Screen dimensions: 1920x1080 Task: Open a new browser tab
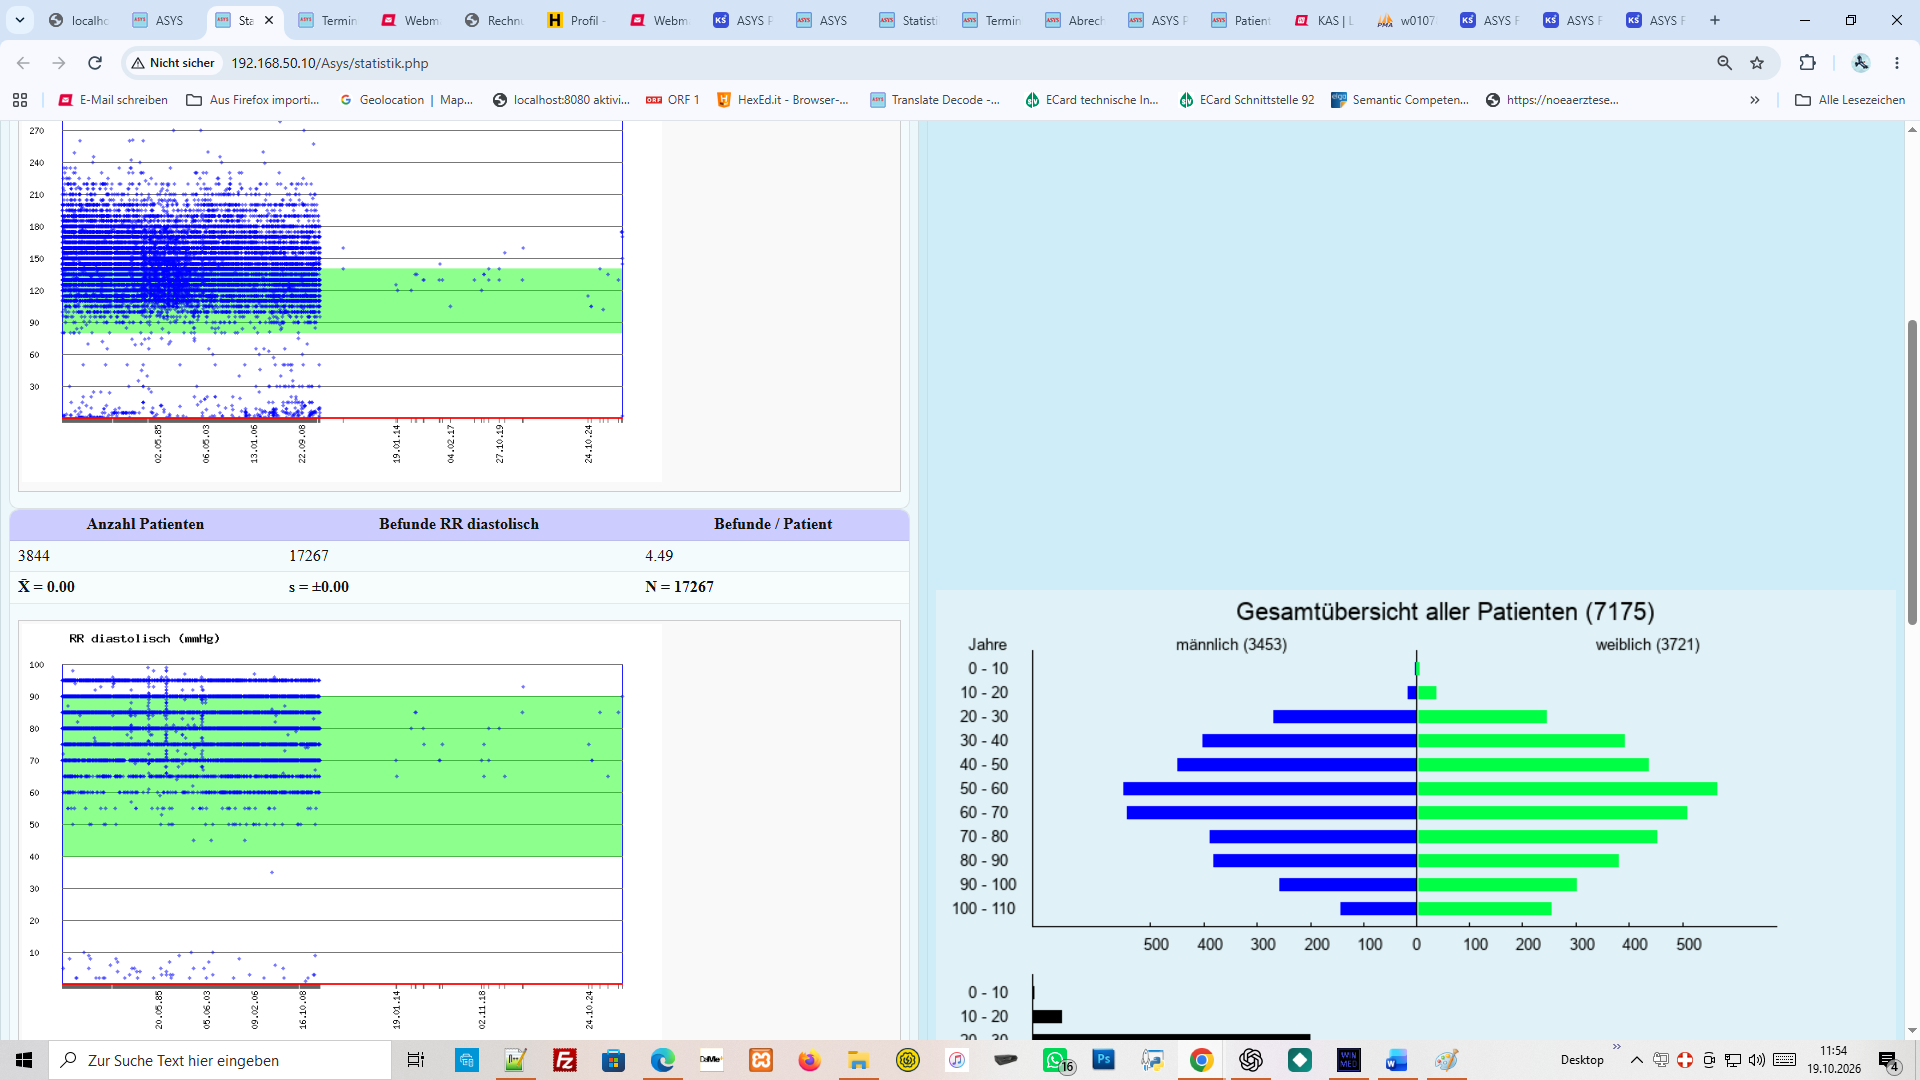coord(1715,20)
